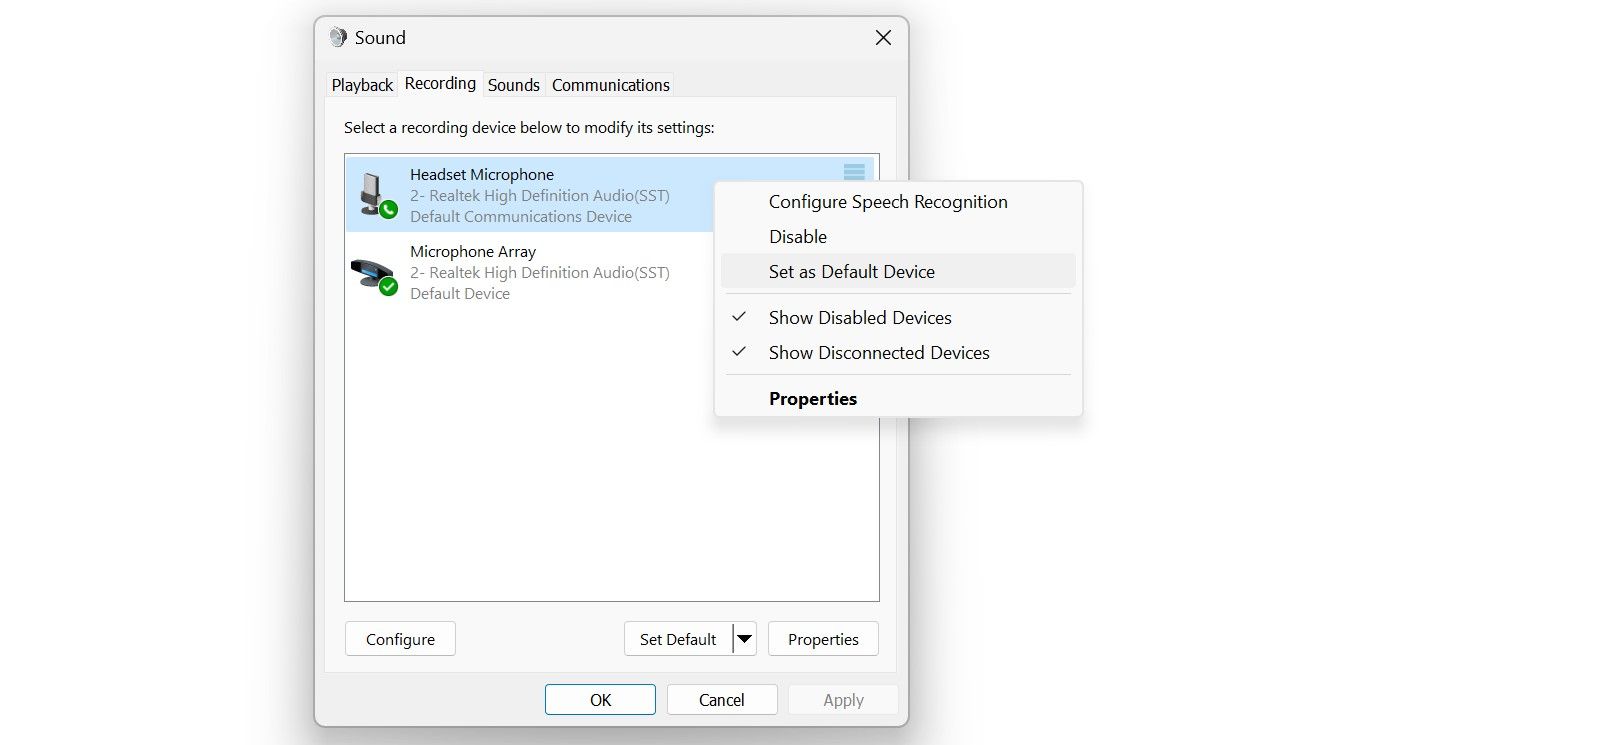Pick Disable from the context menu
Viewport: 1600px width, 745px height.
tap(798, 237)
